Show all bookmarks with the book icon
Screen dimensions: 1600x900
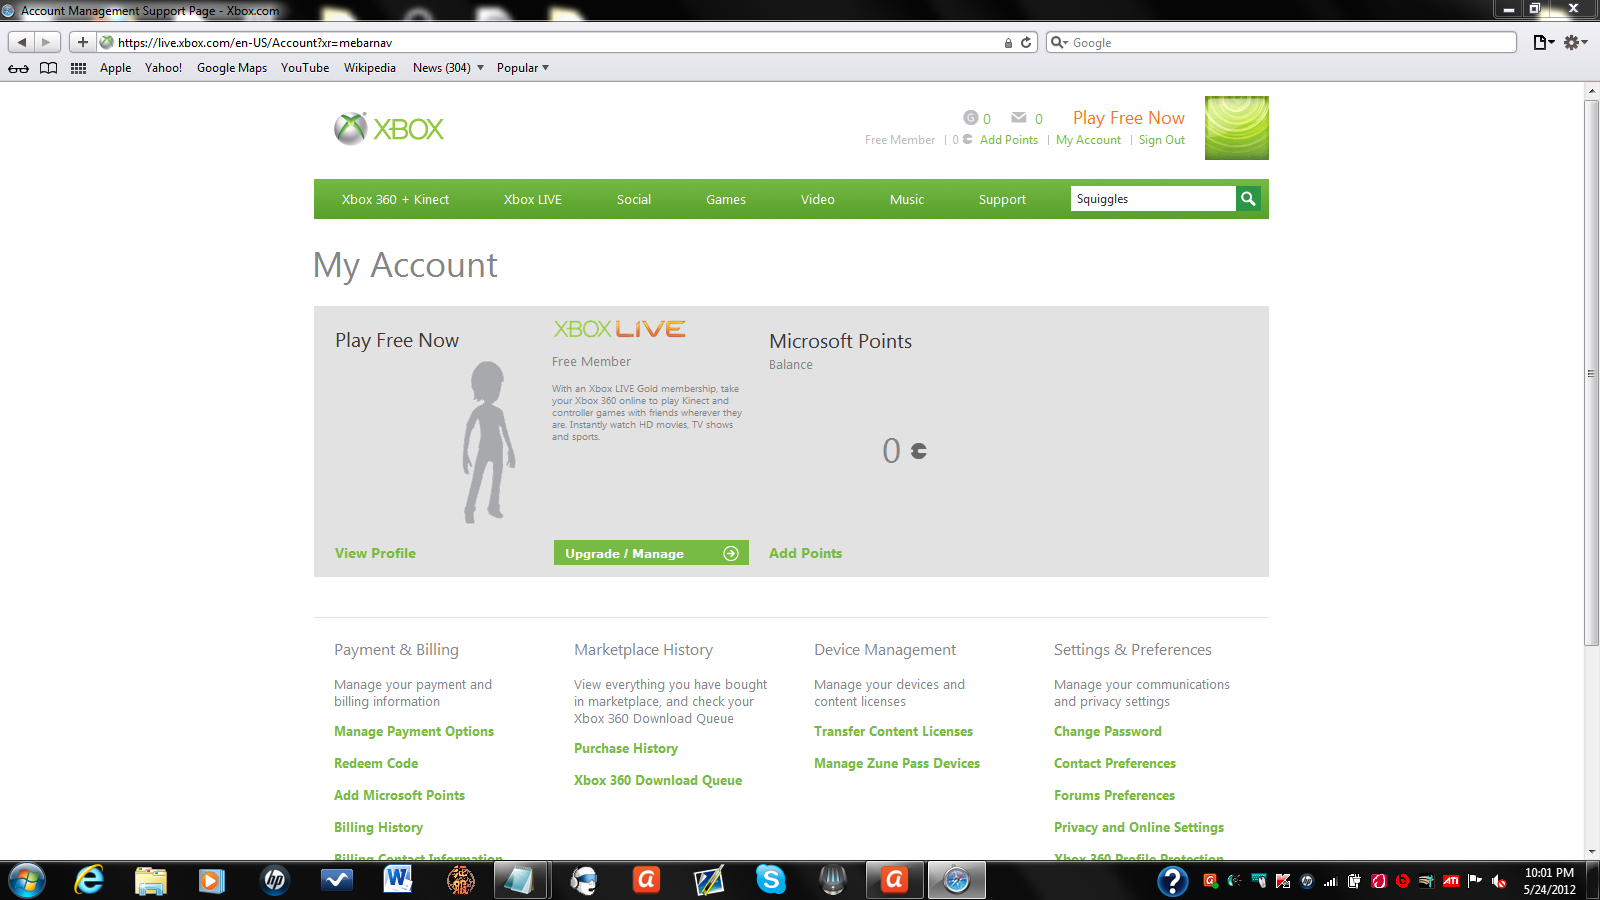pos(48,68)
